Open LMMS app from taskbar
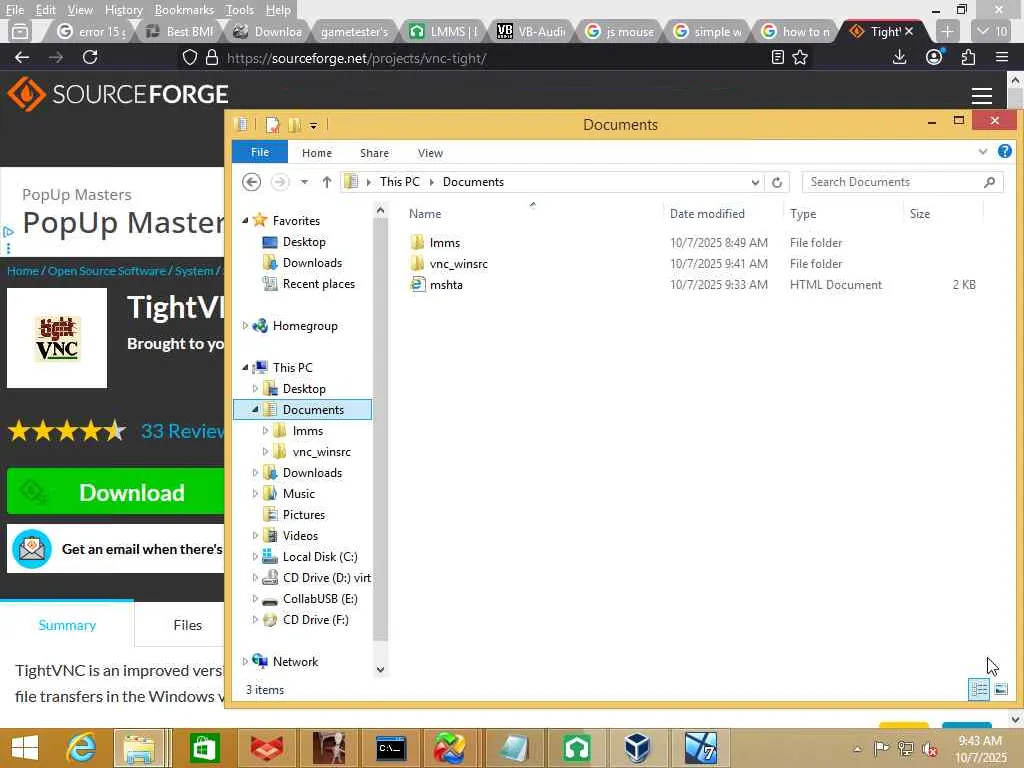The width and height of the screenshot is (1024, 768). 576,748
